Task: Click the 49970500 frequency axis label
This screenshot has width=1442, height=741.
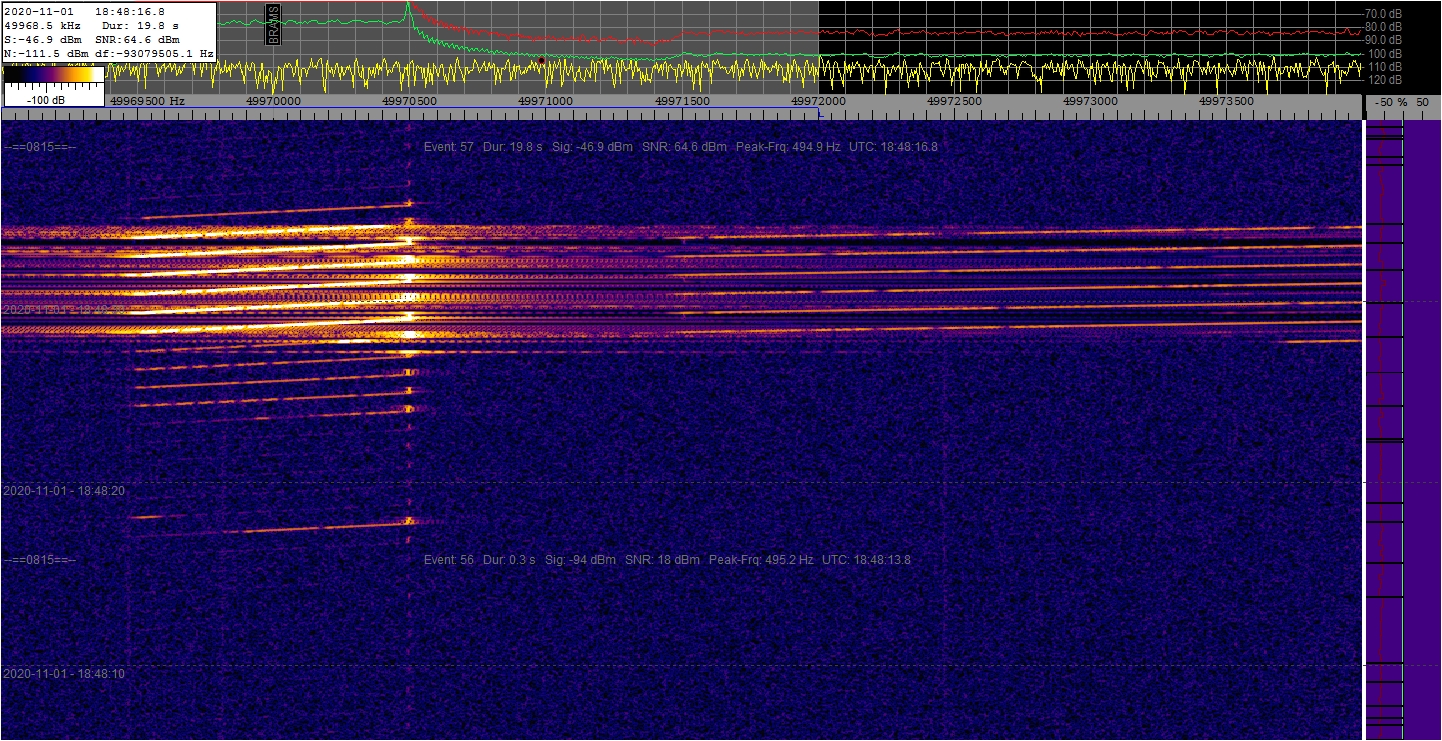Action: [409, 101]
